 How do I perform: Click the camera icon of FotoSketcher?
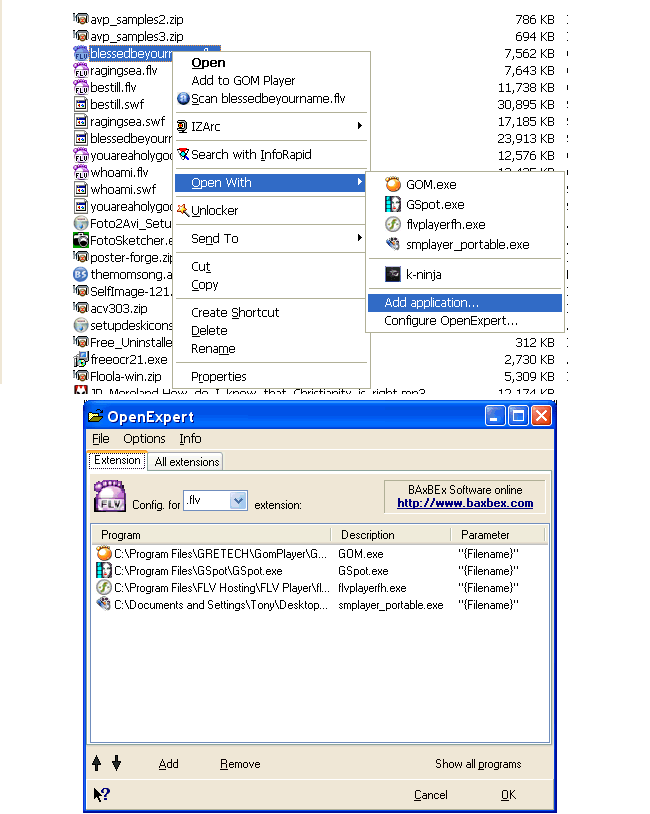tap(81, 240)
